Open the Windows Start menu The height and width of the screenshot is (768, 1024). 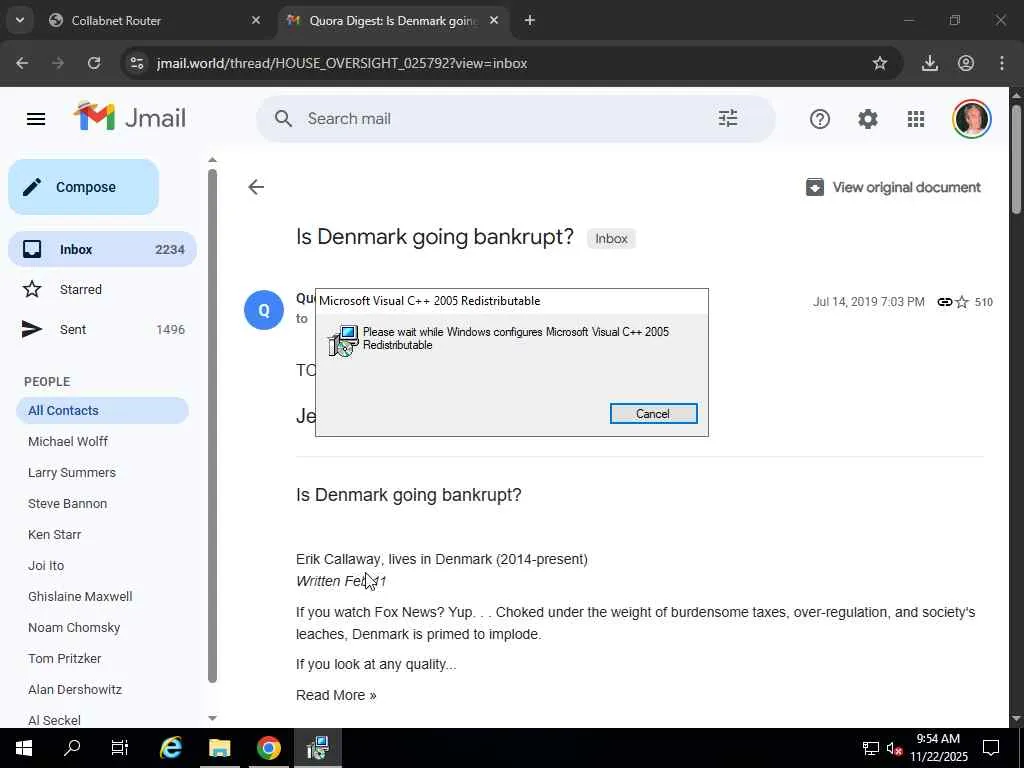(24, 748)
